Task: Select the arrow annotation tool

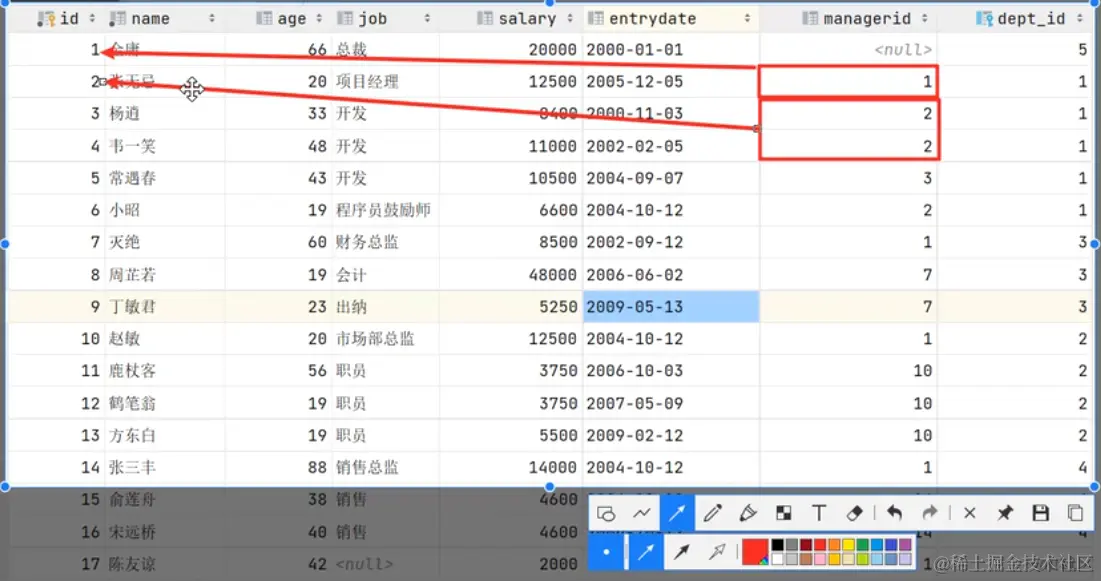Action: 677,514
